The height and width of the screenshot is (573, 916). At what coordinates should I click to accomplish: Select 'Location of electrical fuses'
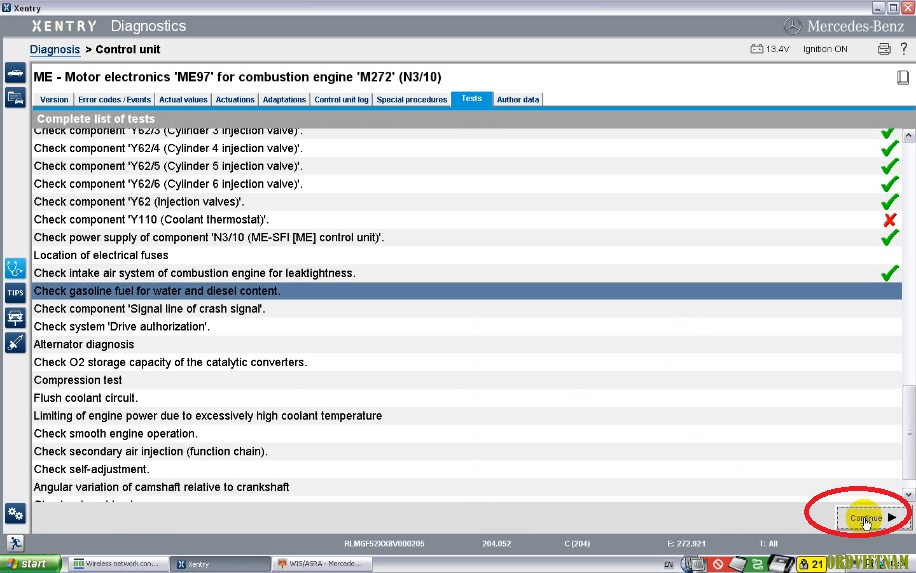point(467,255)
